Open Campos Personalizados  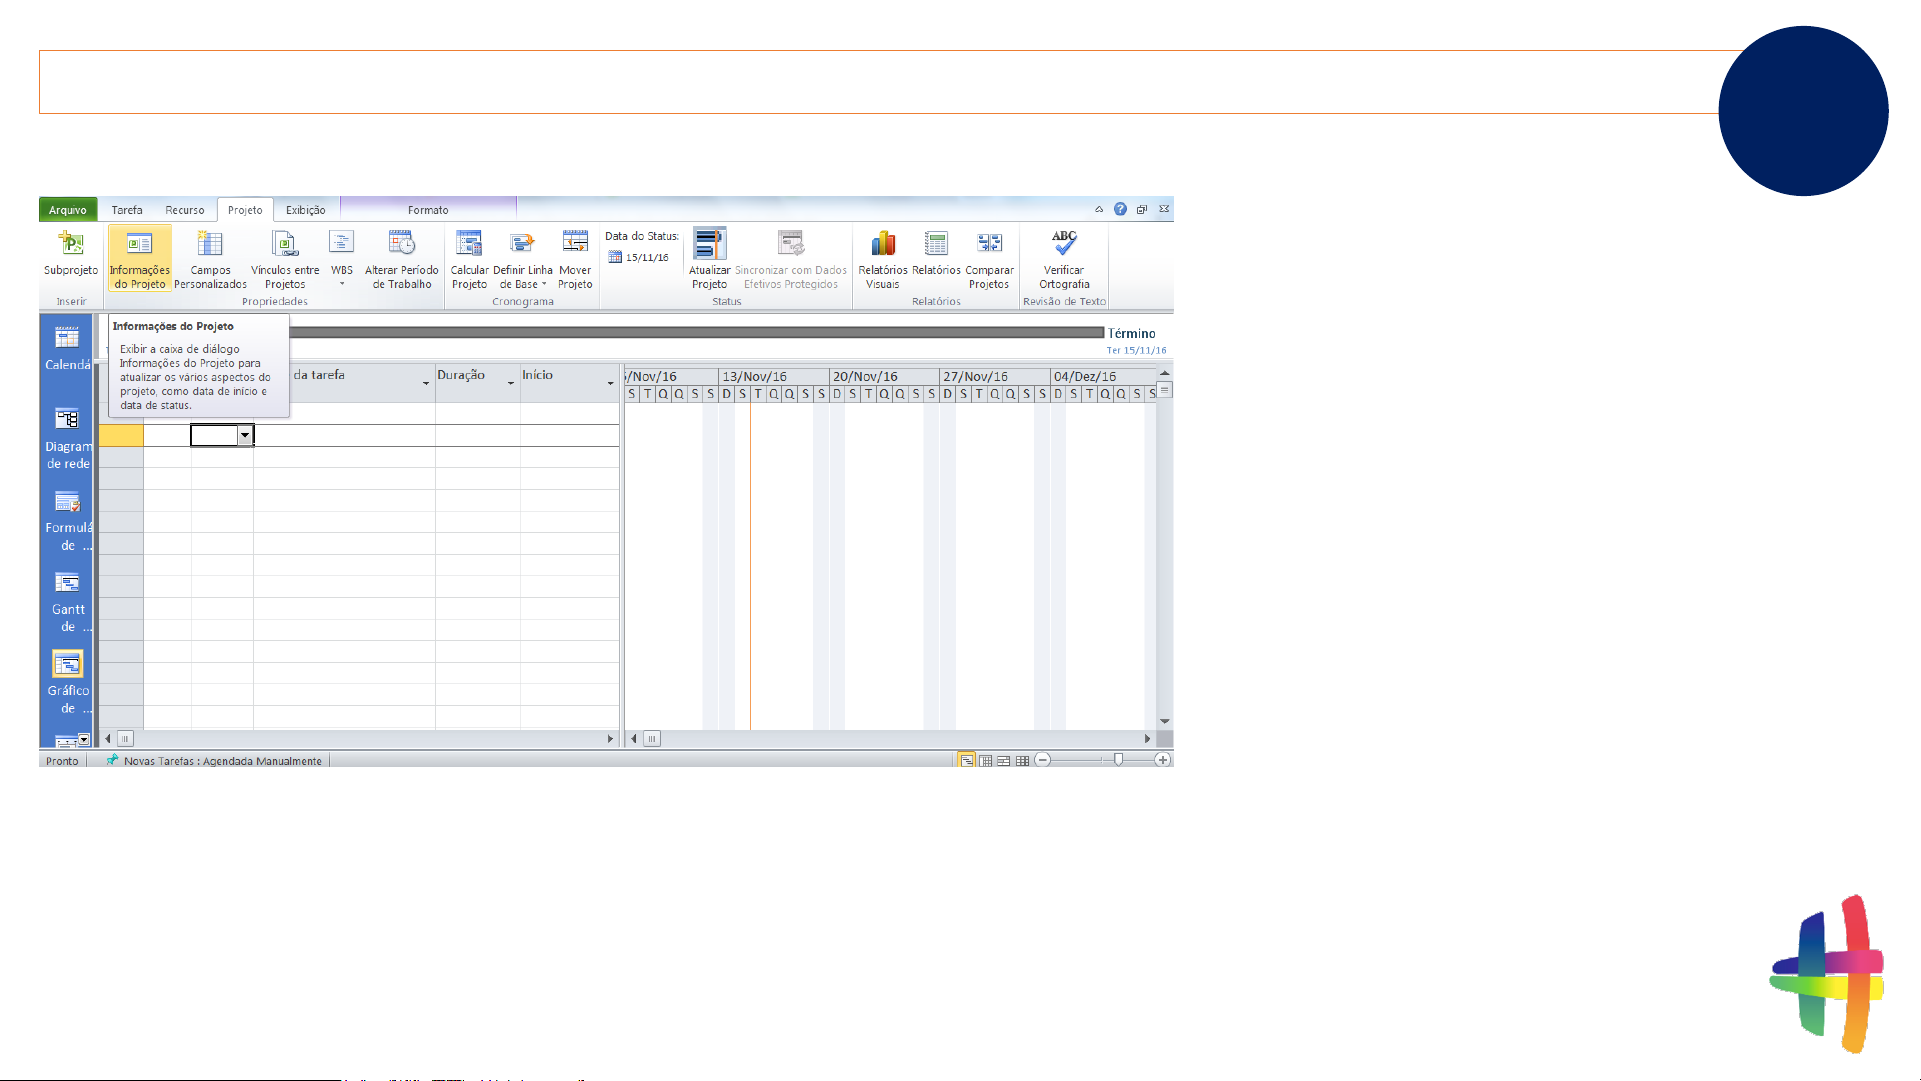210,258
